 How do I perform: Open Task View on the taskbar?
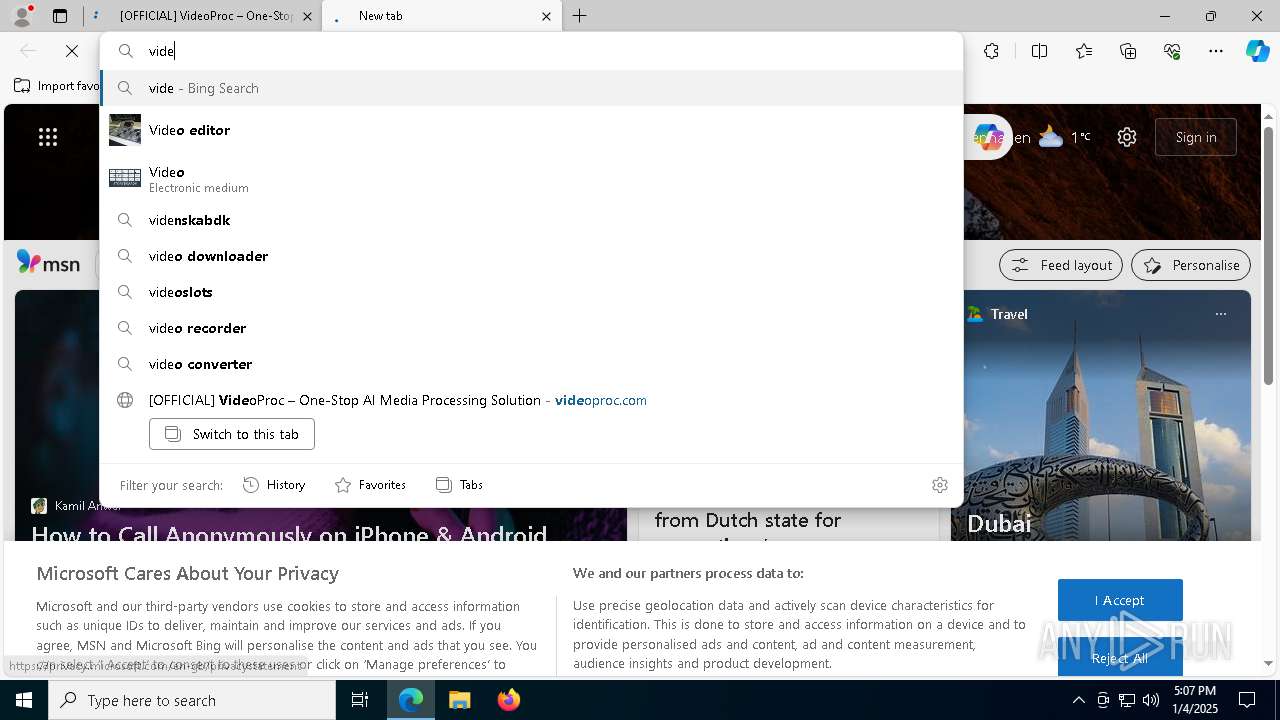[360, 700]
